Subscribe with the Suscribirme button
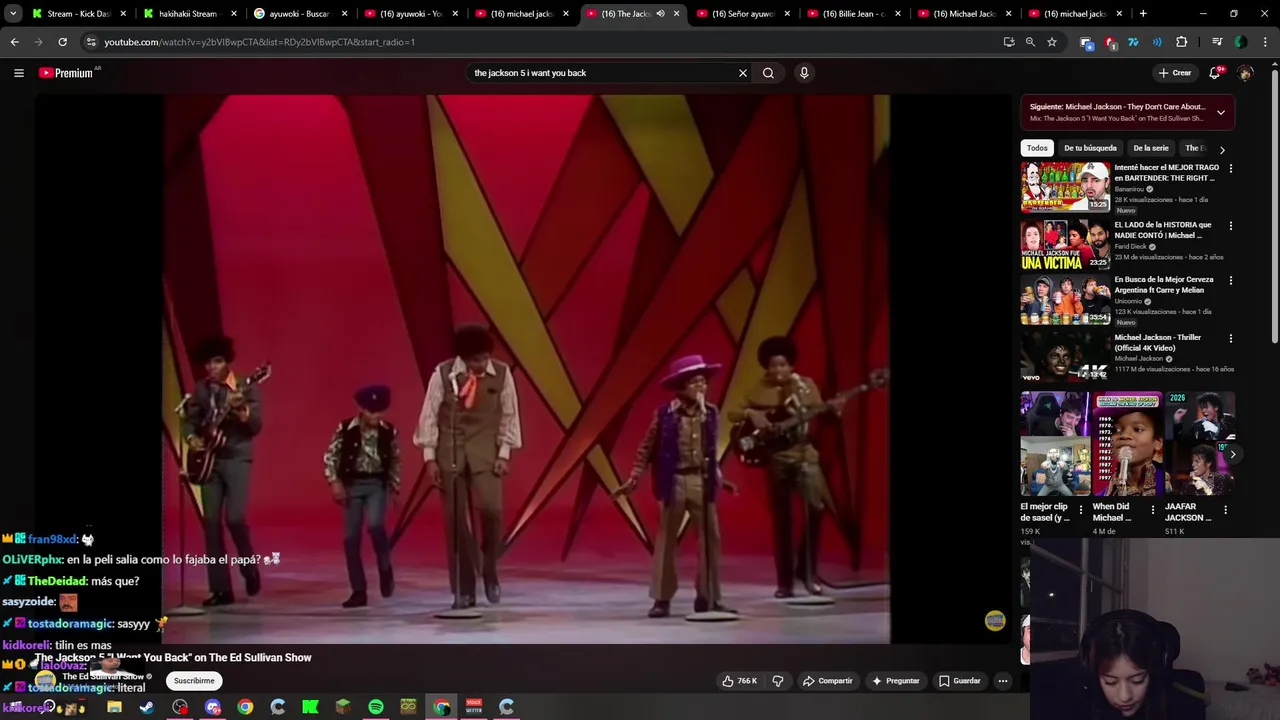The height and width of the screenshot is (720, 1280). click(x=194, y=681)
